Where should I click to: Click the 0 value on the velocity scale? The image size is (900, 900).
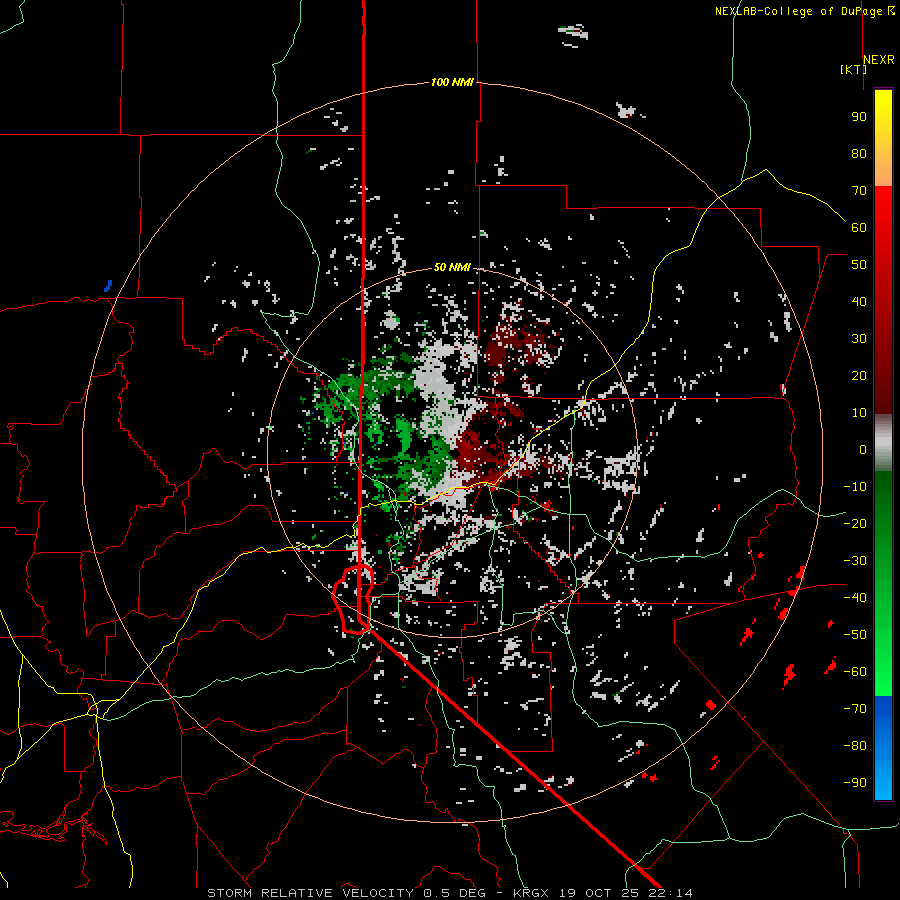point(863,449)
